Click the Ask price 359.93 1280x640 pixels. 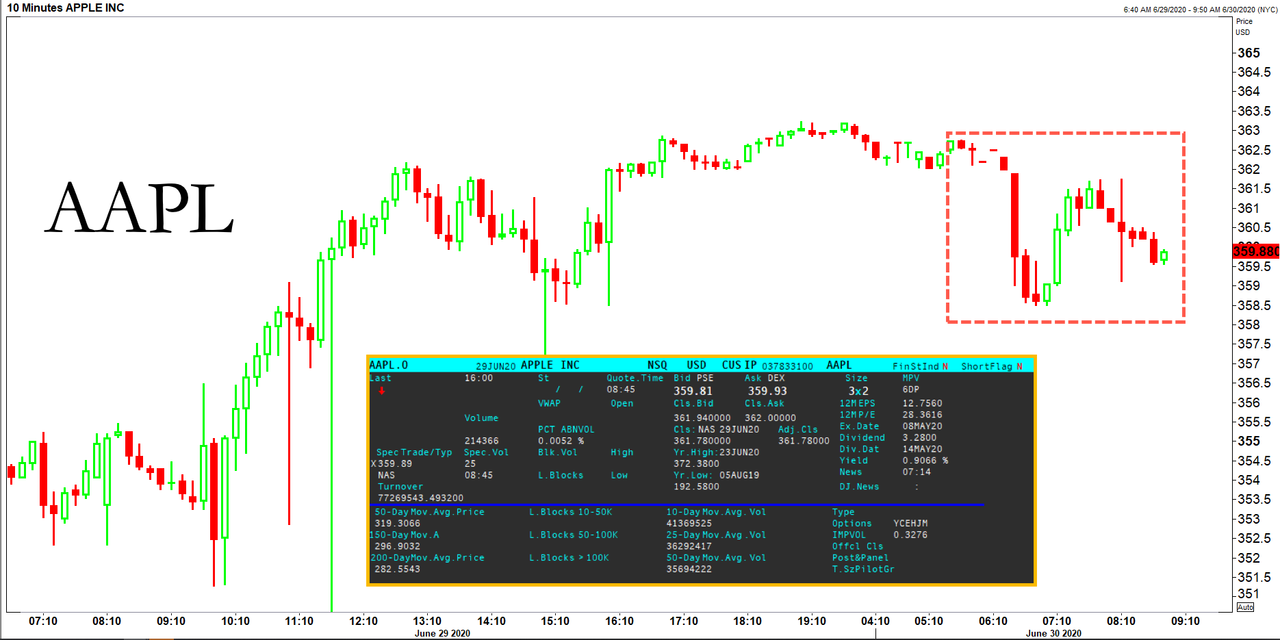pos(766,391)
